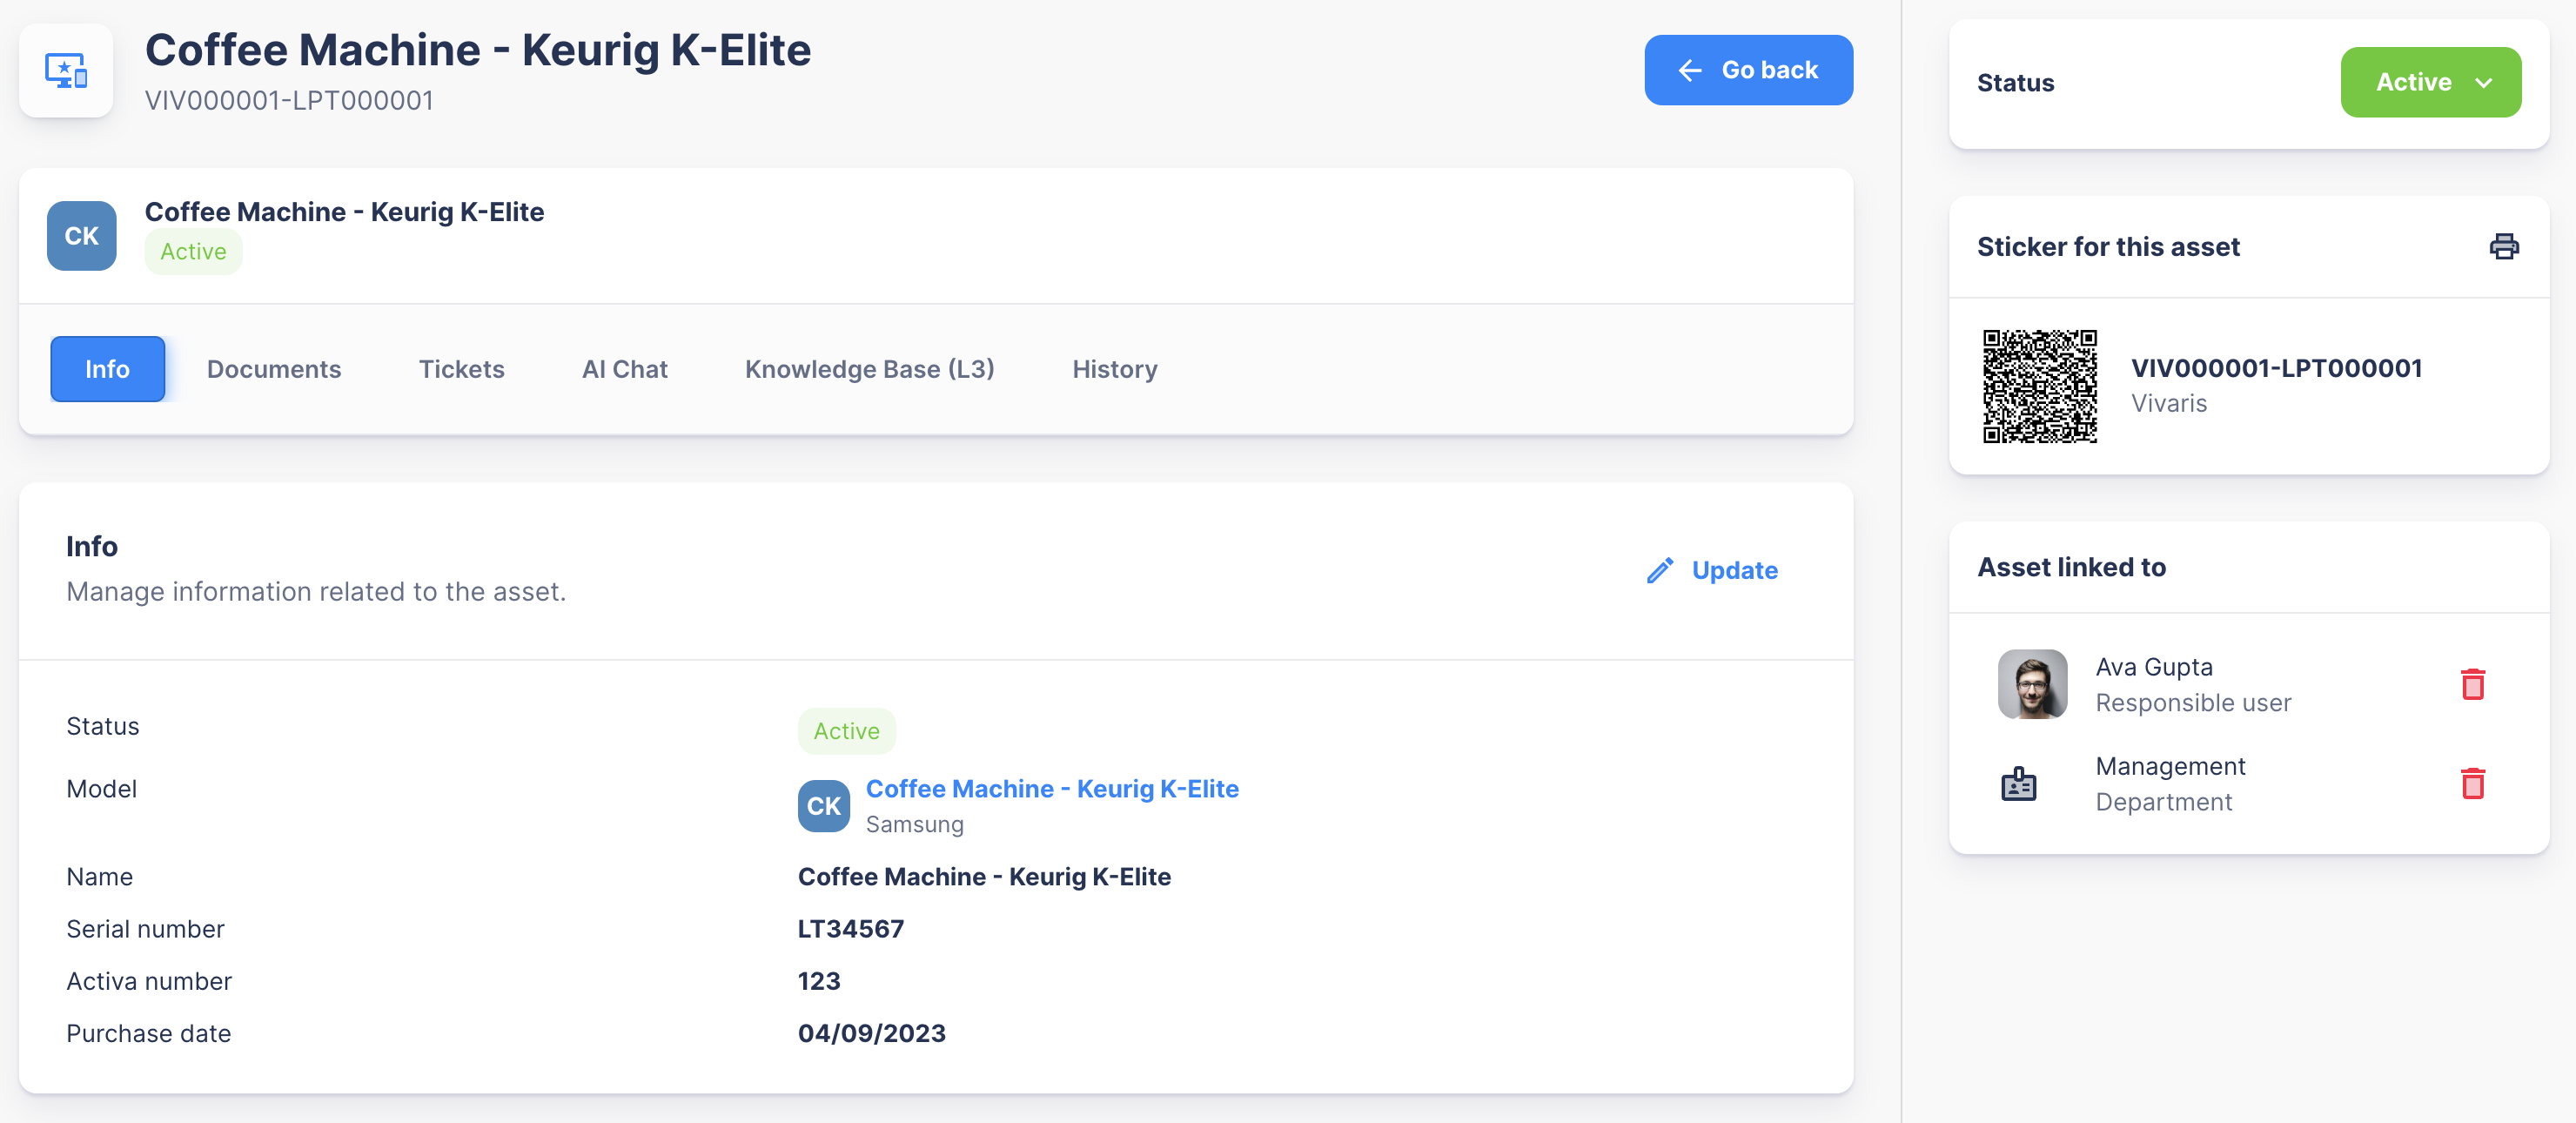Remove Management department link

(2472, 783)
